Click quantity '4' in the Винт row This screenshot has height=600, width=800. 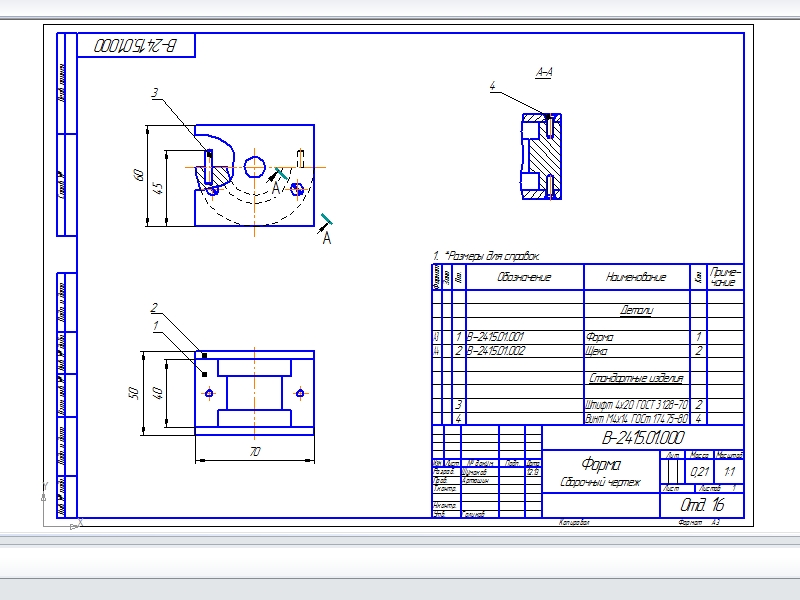pos(698,418)
